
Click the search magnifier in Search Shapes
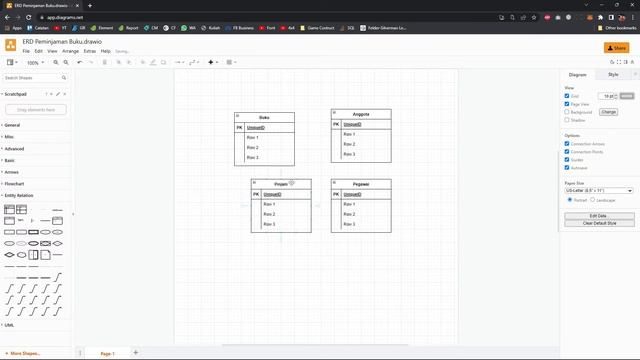64,78
